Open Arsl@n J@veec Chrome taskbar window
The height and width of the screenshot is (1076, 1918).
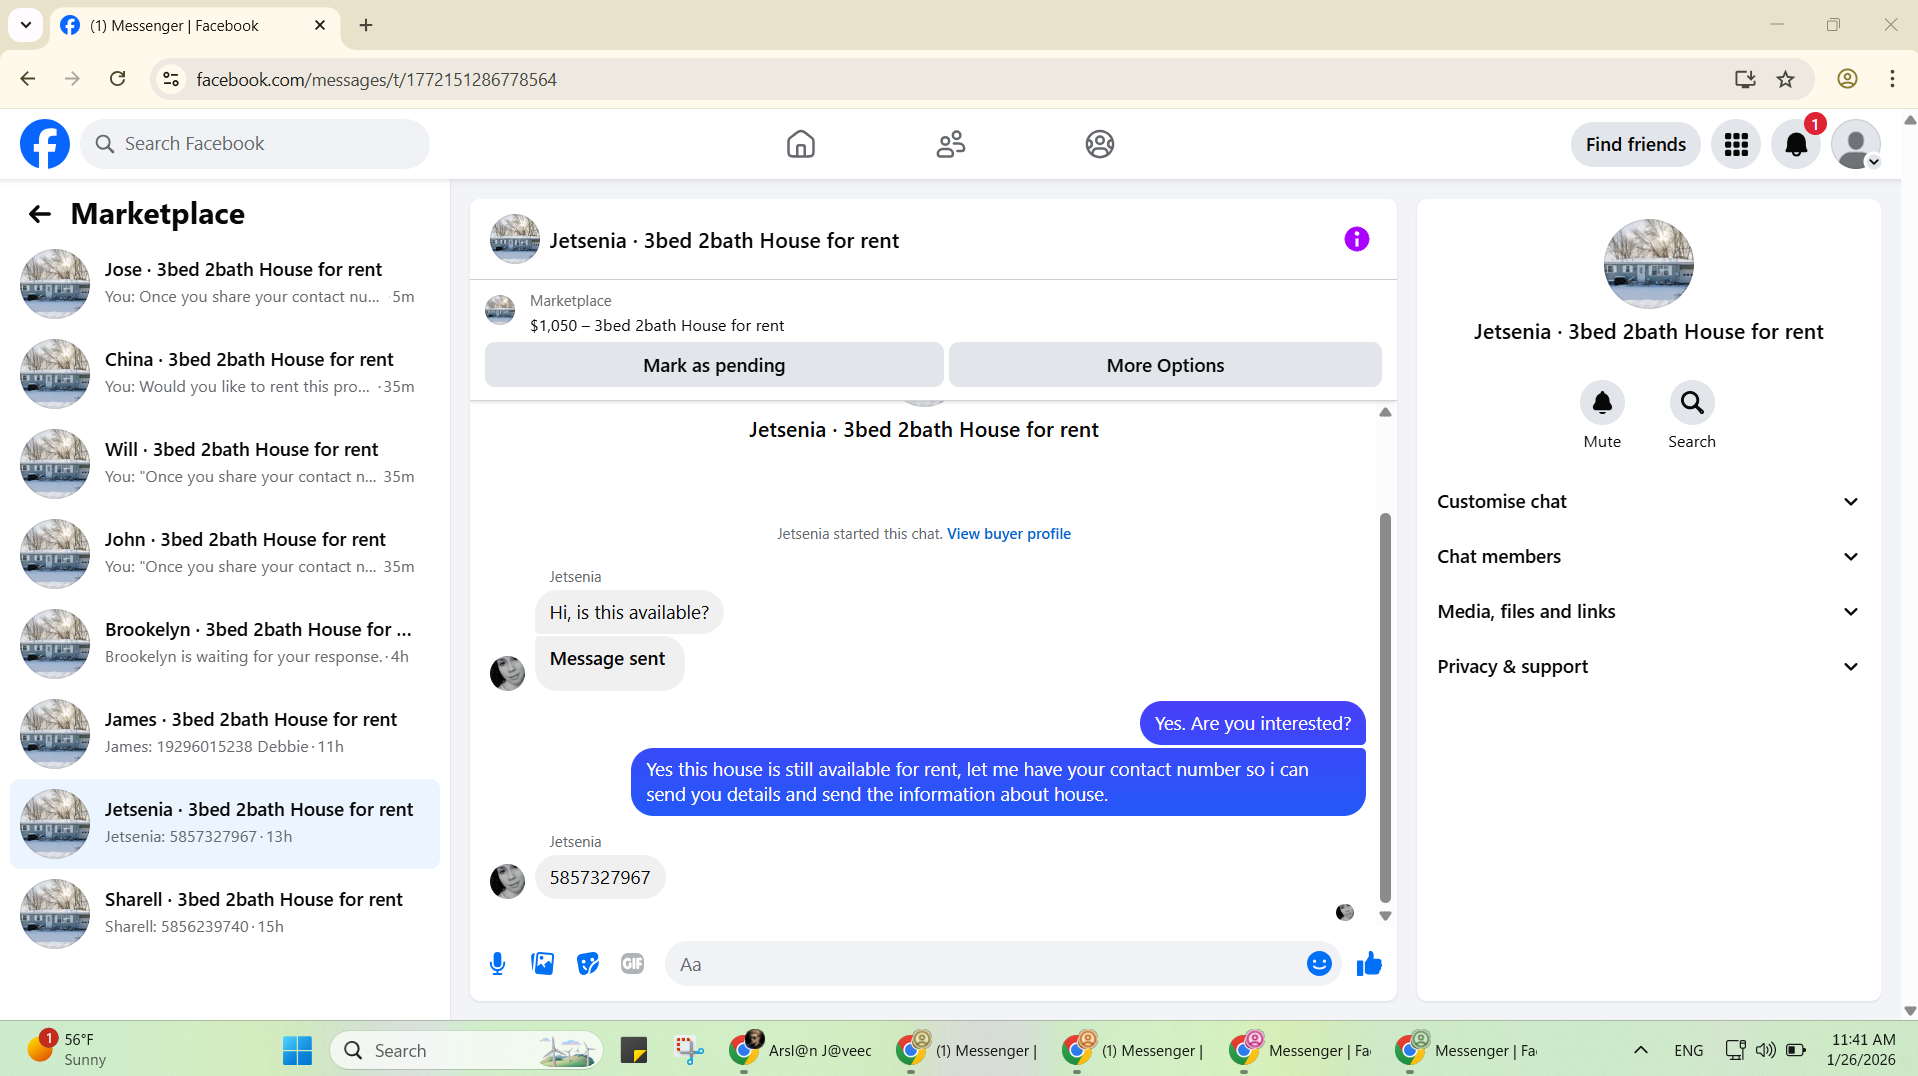point(801,1050)
